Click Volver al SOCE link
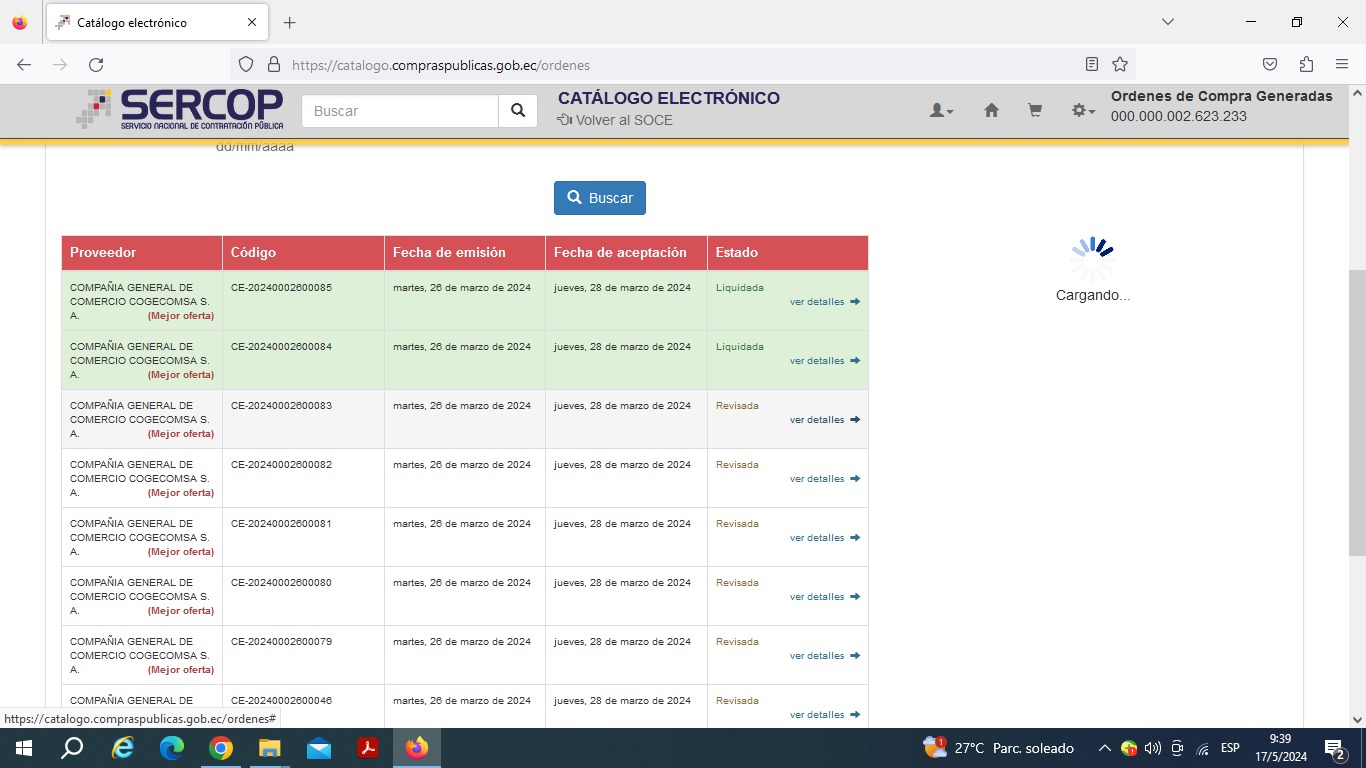 click(615, 120)
